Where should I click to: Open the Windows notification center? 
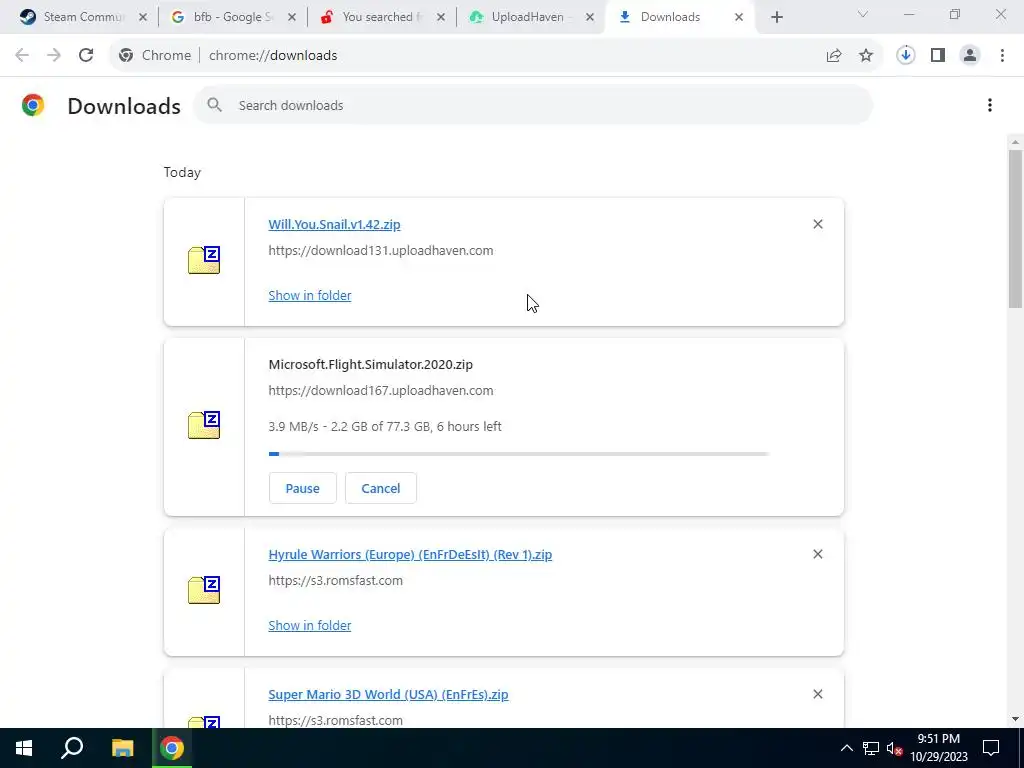(991, 748)
